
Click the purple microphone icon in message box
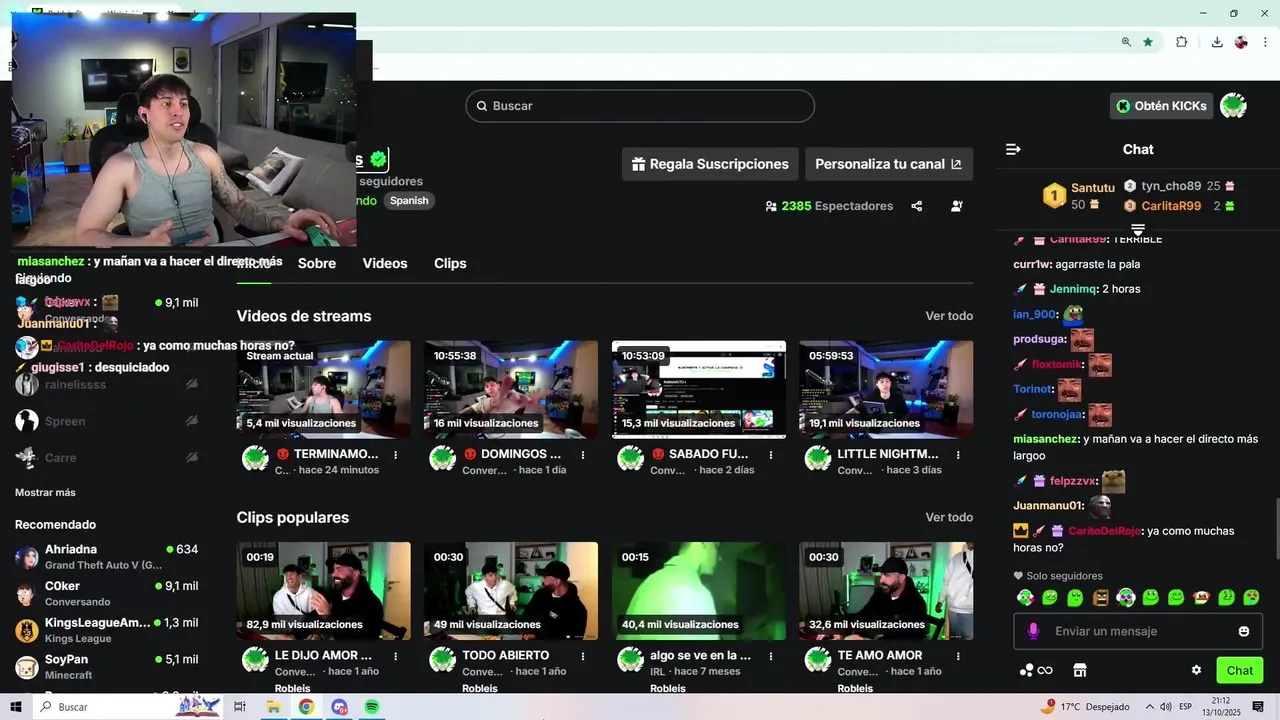click(x=1033, y=631)
